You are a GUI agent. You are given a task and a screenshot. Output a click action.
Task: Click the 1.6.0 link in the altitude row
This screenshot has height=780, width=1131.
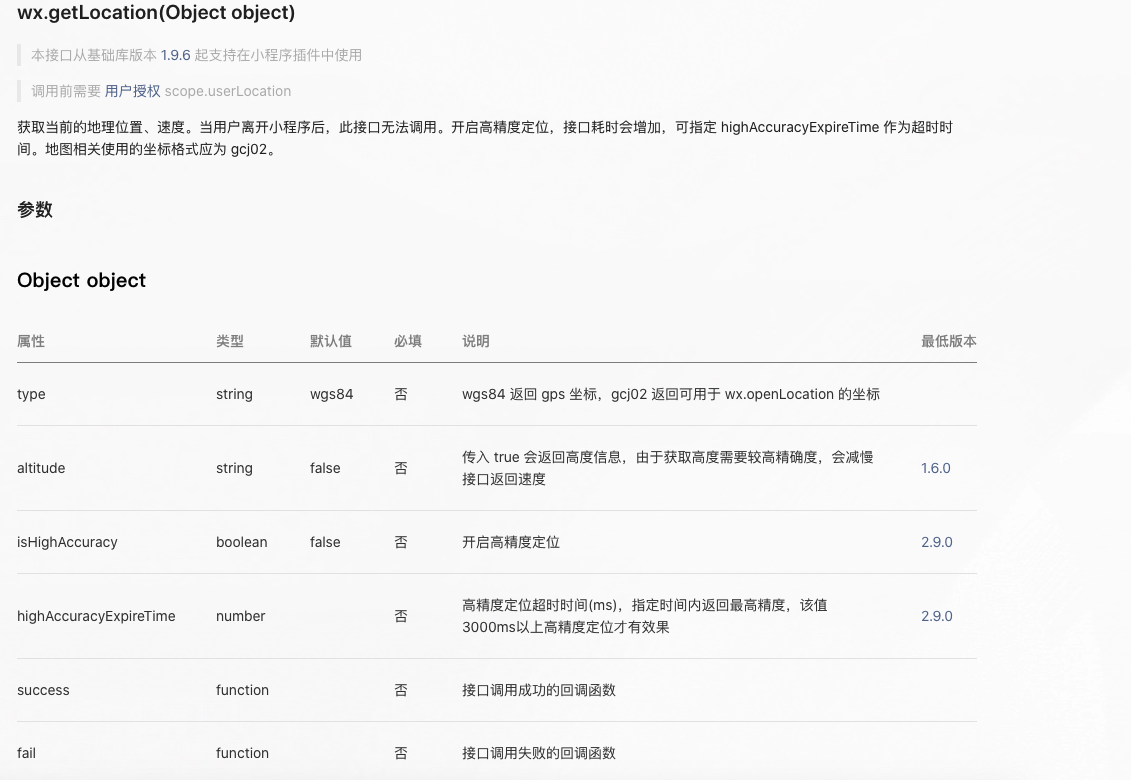tap(935, 468)
